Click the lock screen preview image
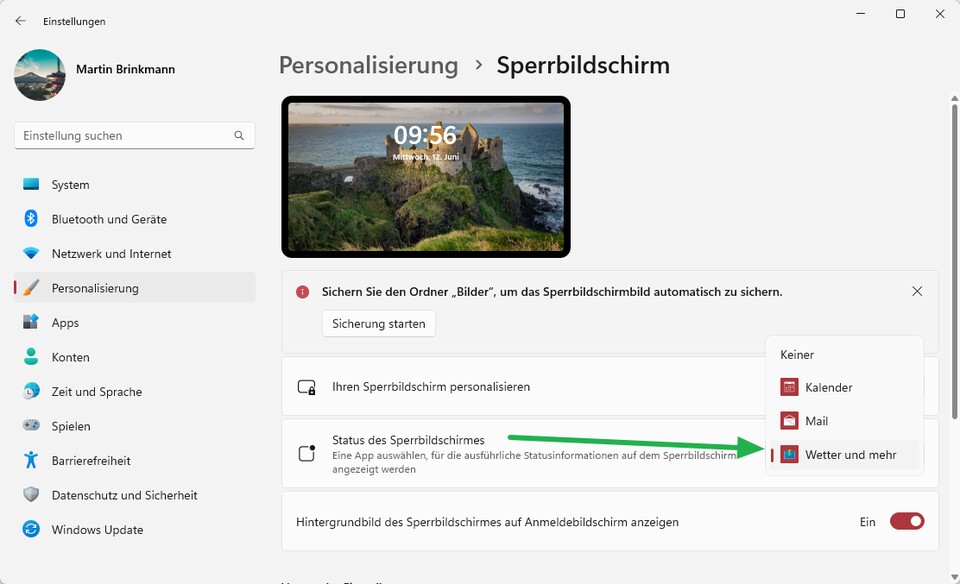Screen dimensions: 960x584 pyautogui.click(x=425, y=176)
